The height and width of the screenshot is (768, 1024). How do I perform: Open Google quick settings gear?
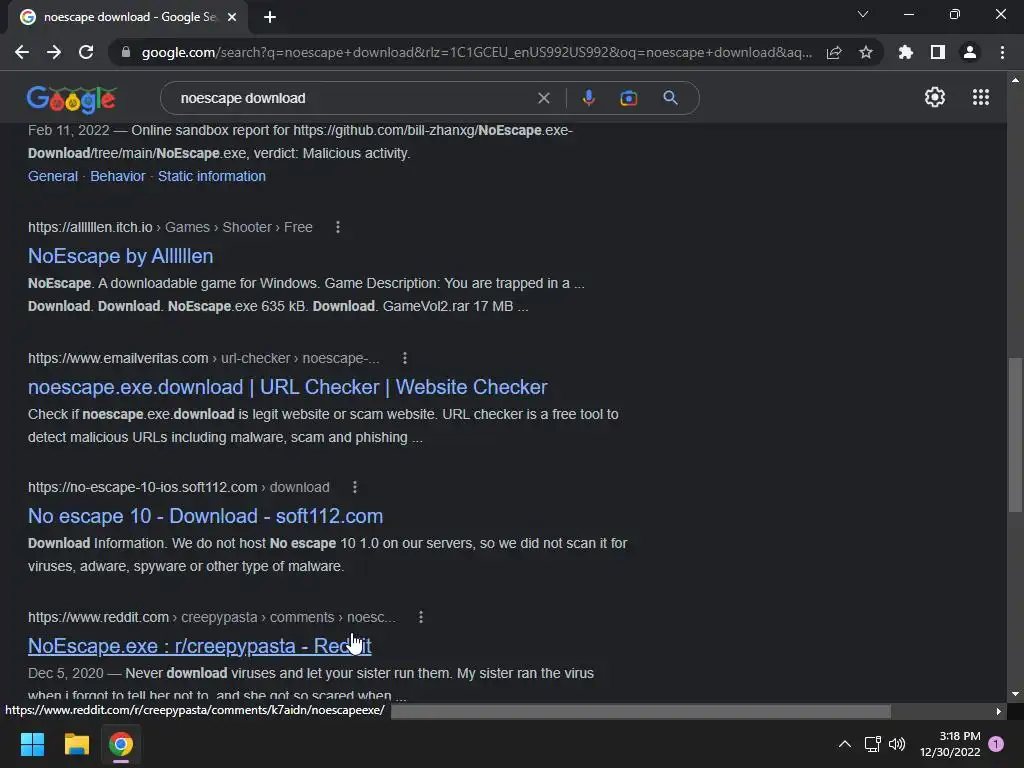935,97
